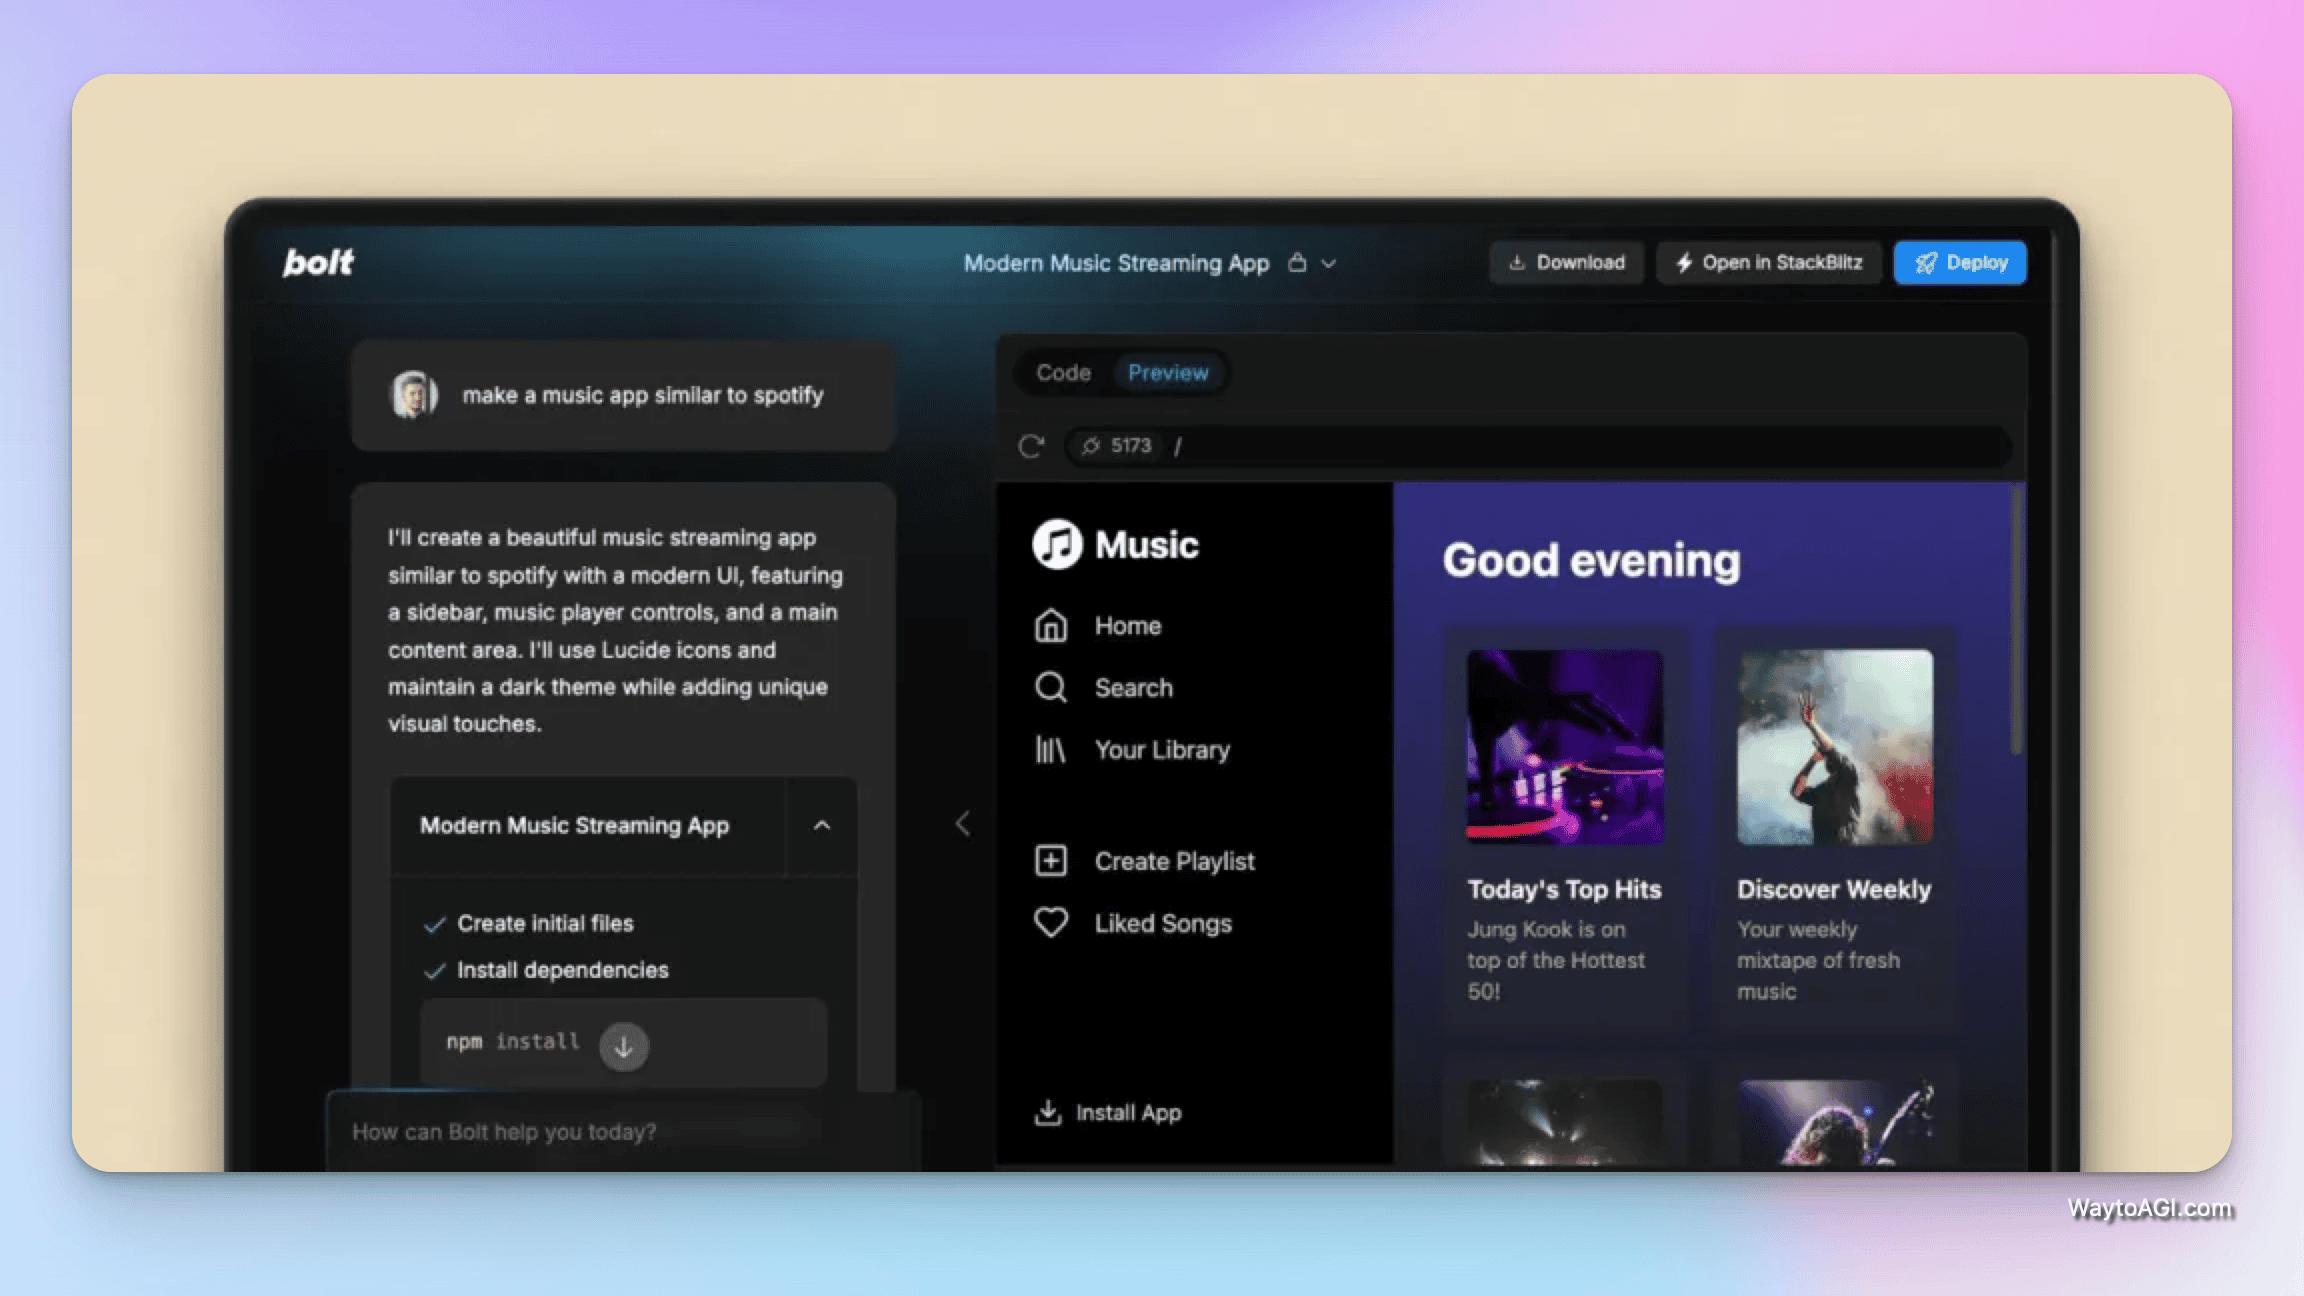Click 'Jung Kook is on top' description

(x=1556, y=960)
